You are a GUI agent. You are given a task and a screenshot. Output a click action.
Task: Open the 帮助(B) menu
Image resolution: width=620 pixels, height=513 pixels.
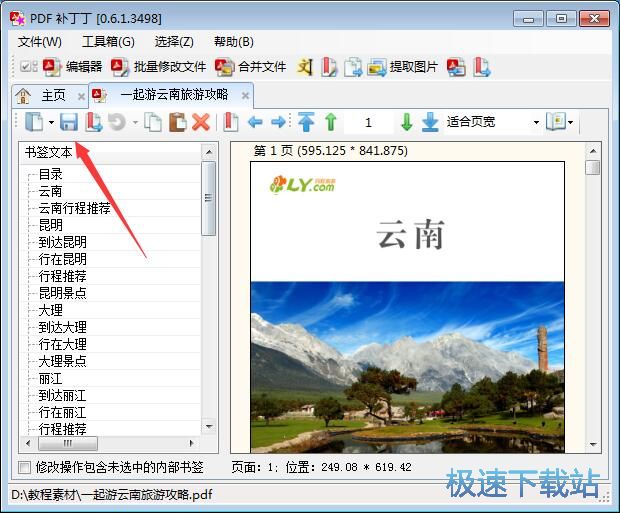(x=234, y=42)
